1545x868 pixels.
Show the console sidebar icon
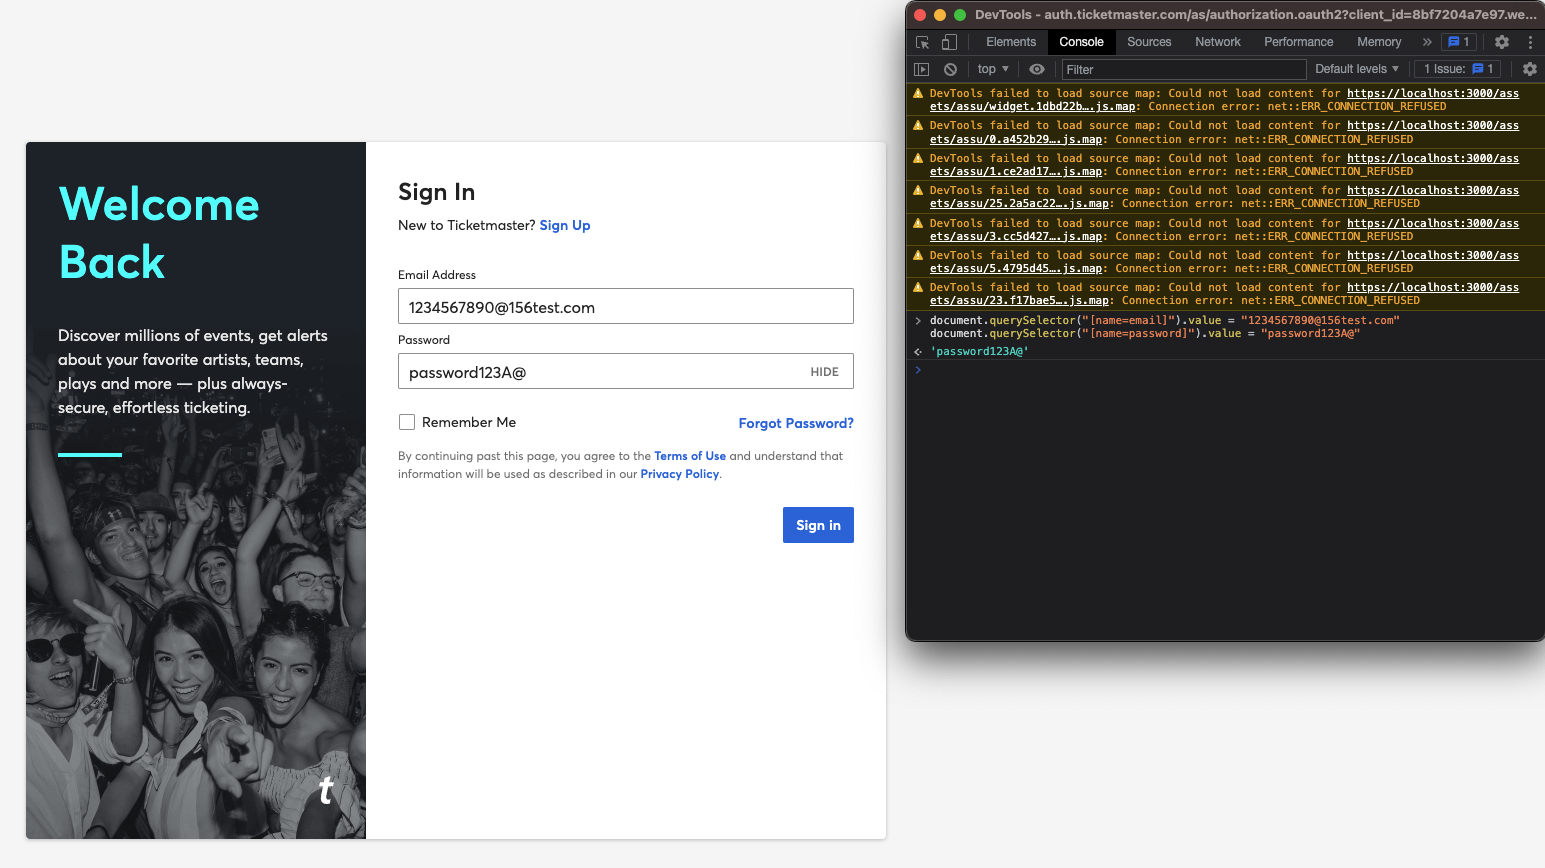click(922, 69)
